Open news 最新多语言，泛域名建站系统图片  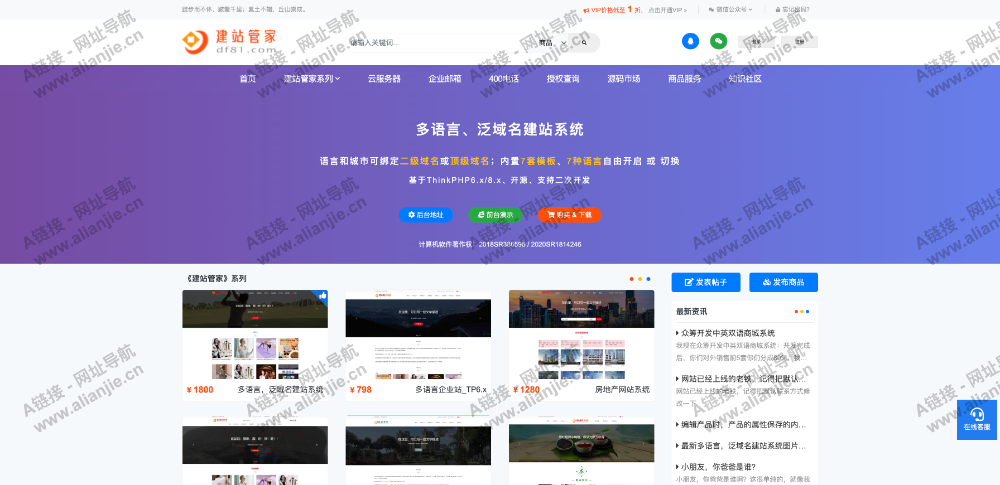[x=742, y=445]
